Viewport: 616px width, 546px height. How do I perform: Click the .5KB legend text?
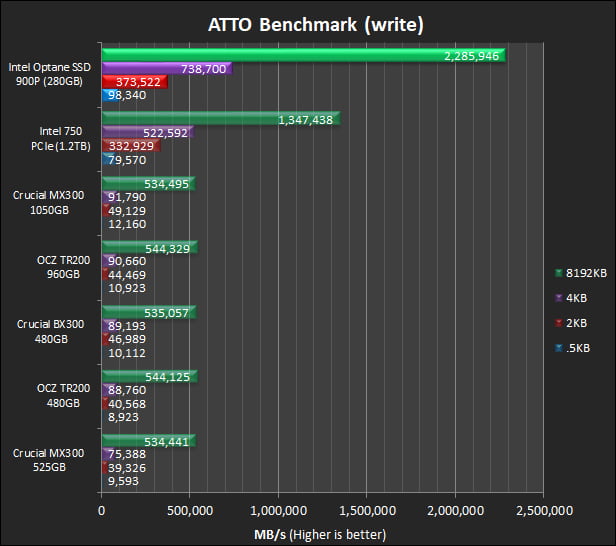(578, 348)
